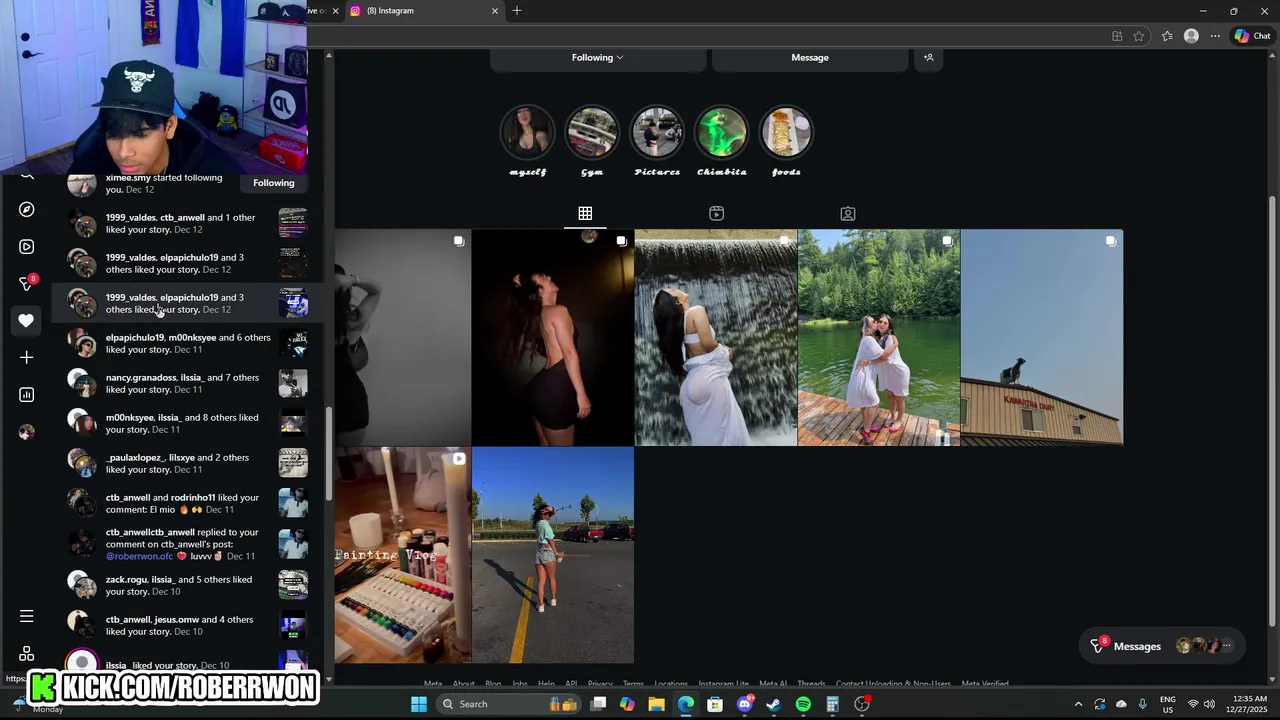Open the 'Pictures' story highlight

tap(657, 132)
